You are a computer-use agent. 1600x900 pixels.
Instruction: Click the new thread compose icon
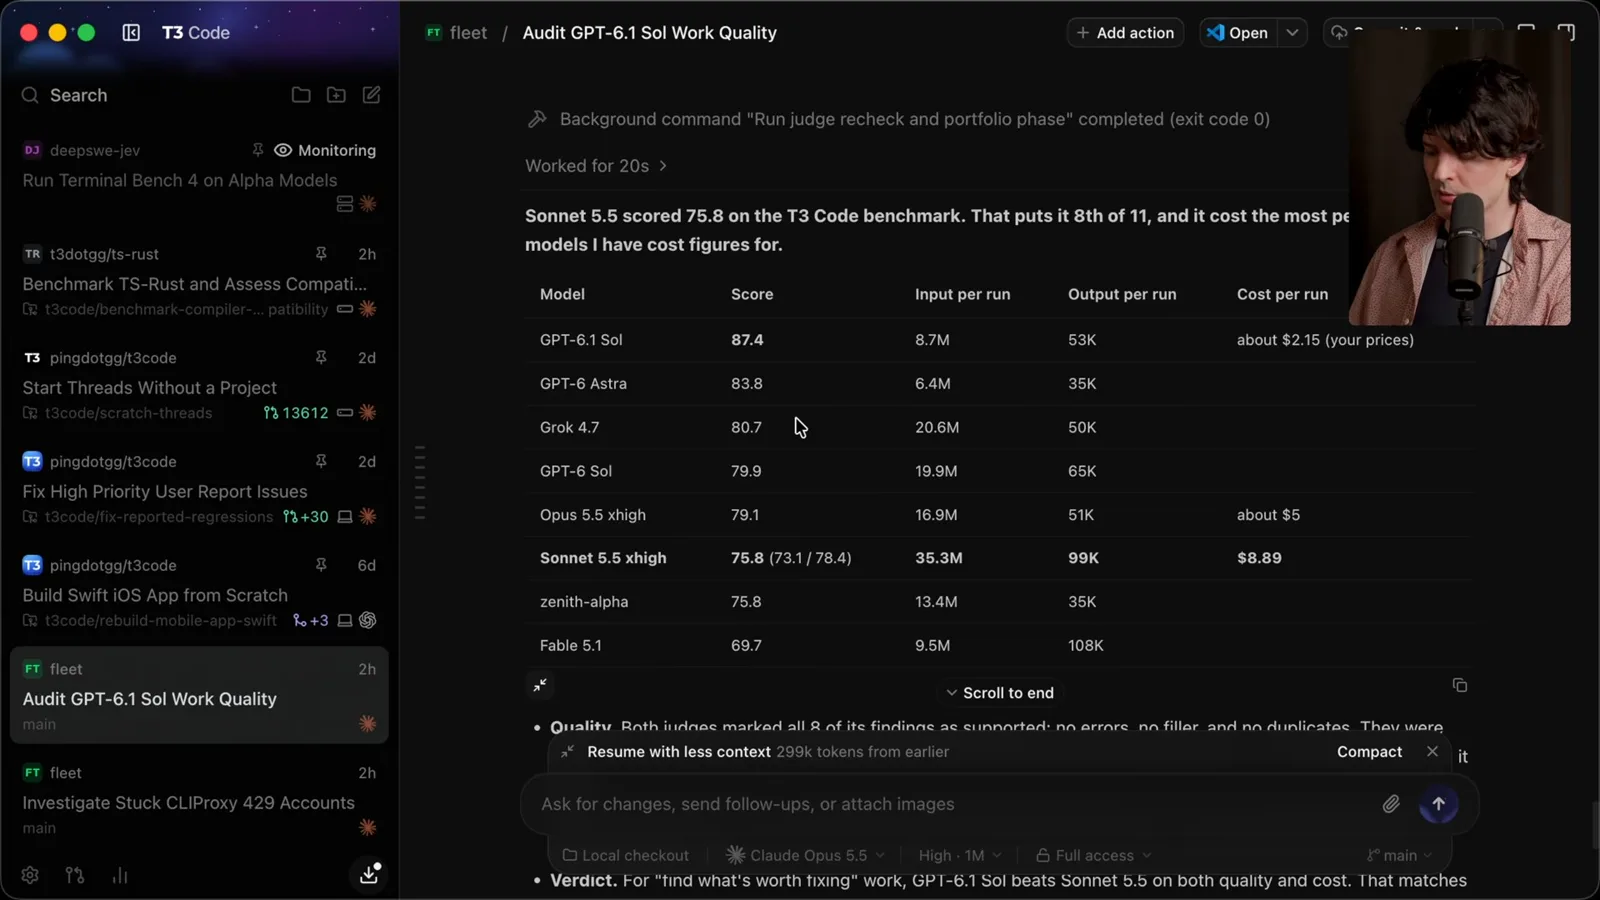(x=371, y=95)
